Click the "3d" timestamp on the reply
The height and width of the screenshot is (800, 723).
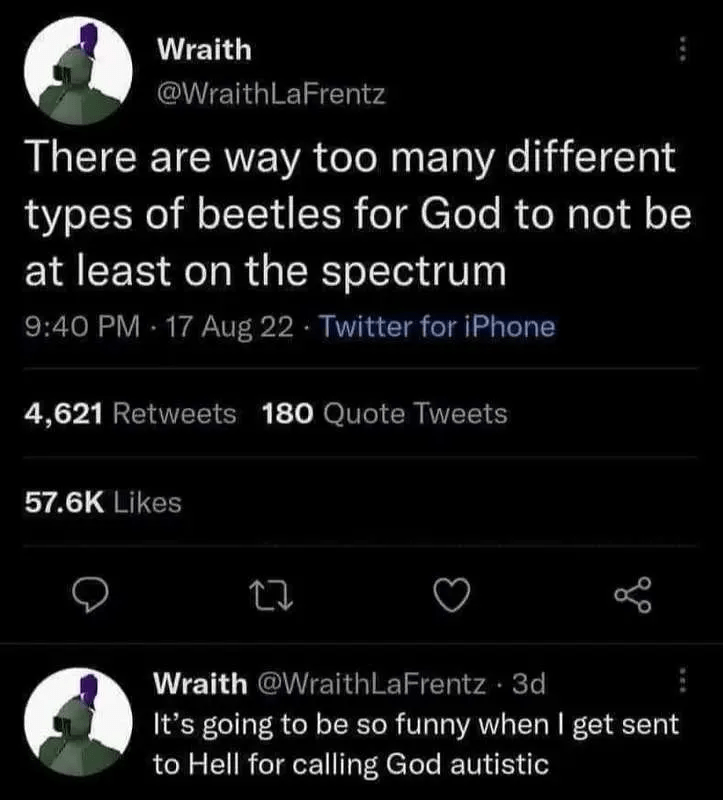(x=527, y=684)
